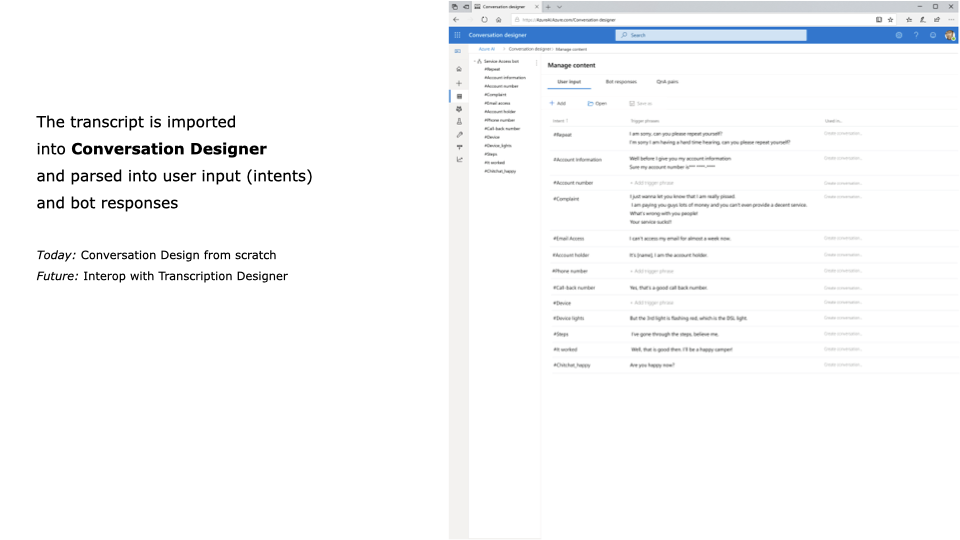Select #Device_lights in the tree
Viewport: 960px width, 540px height.
pos(498,146)
